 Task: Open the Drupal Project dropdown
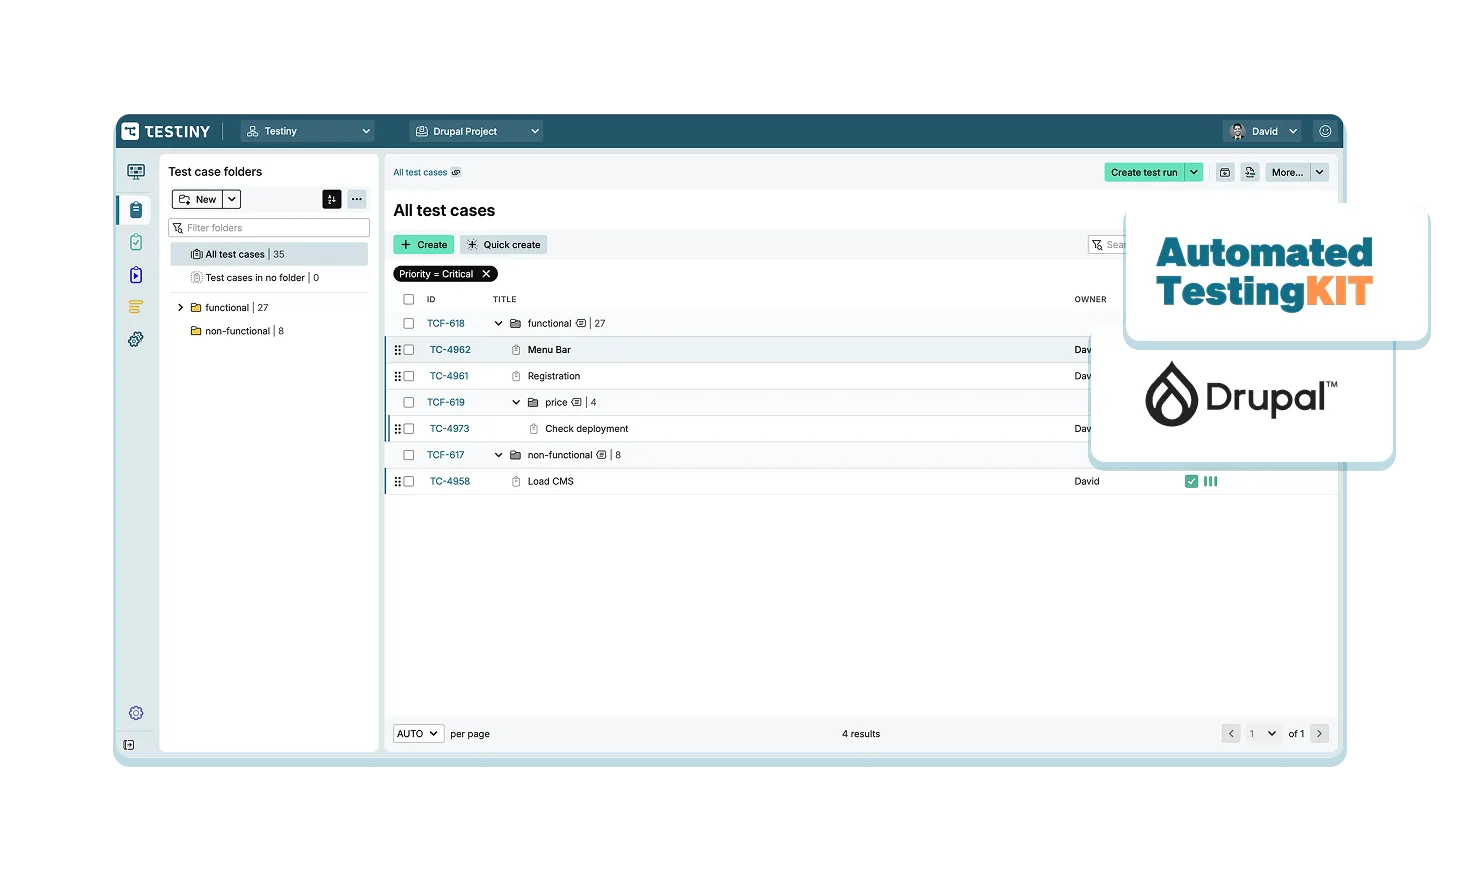coord(476,131)
